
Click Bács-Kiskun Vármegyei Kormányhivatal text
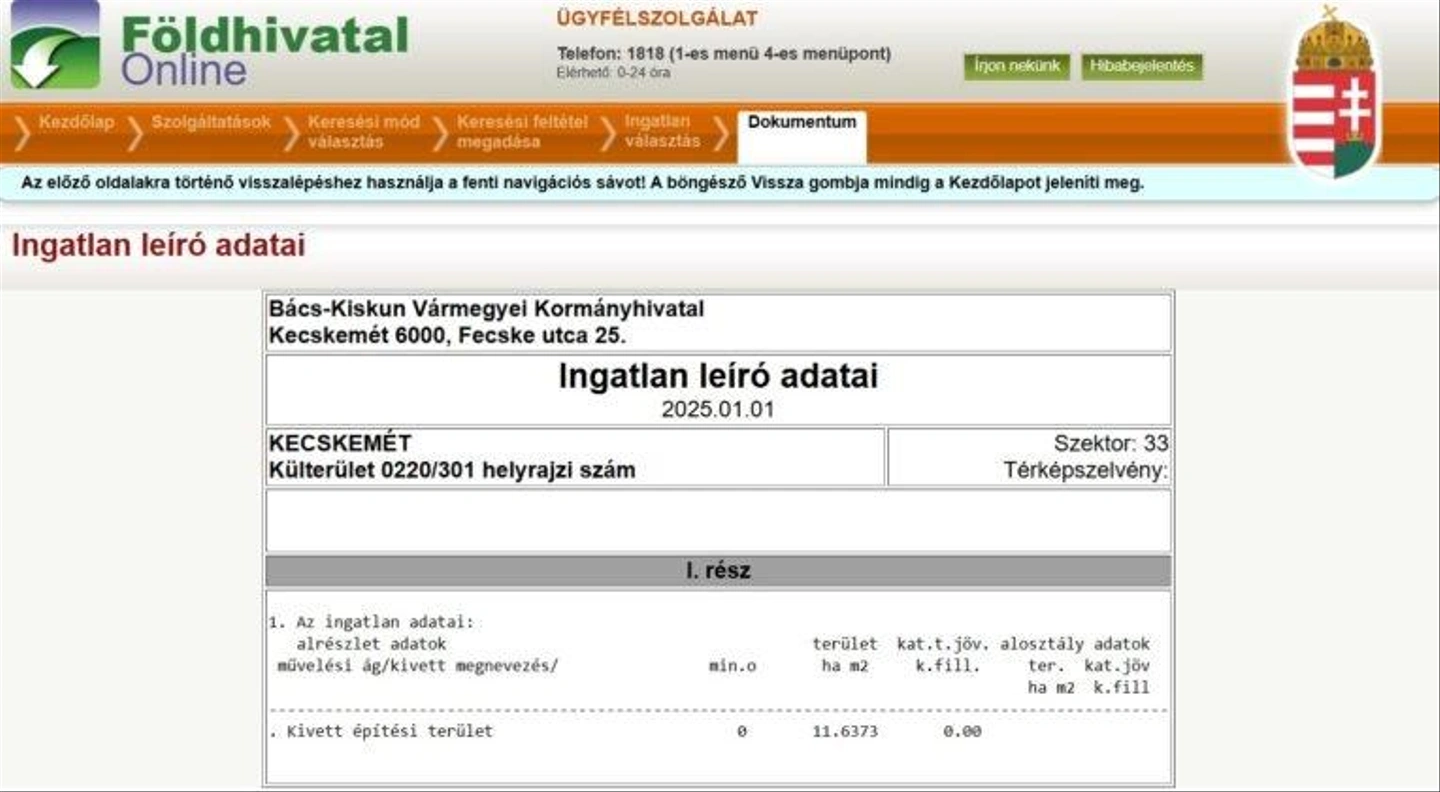[486, 309]
